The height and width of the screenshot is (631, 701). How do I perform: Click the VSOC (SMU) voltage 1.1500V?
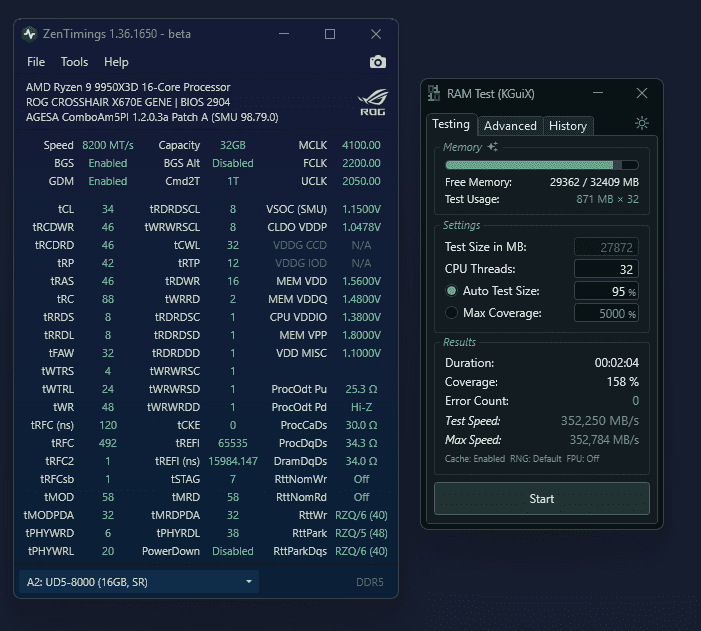tap(361, 209)
